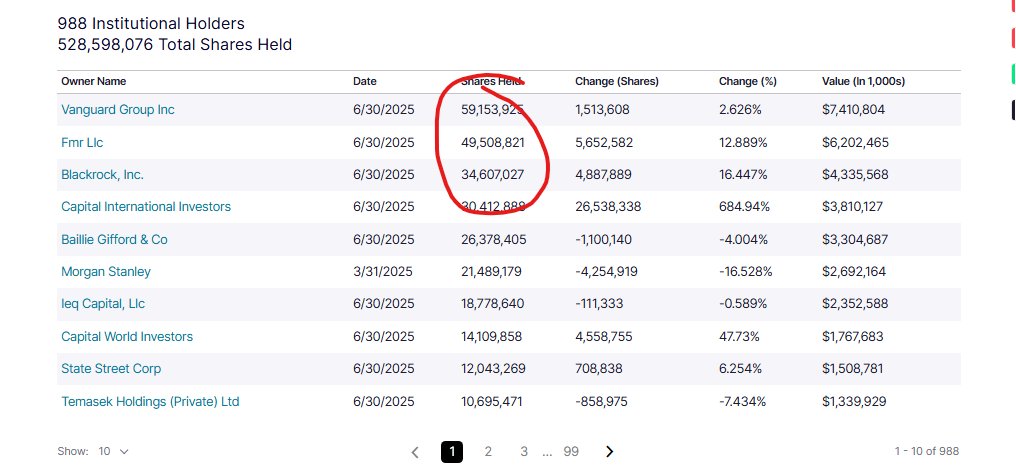1016x466 pixels.
Task: Click Fmr Llc shares held 49,508,821
Action: tap(492, 142)
